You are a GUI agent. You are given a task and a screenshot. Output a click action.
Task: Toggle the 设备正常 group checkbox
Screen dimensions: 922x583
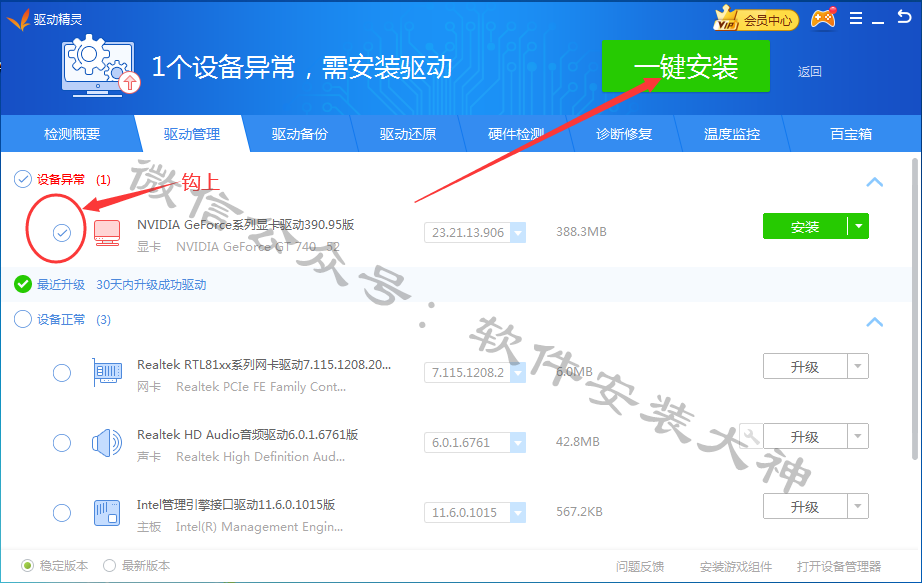coord(22,319)
